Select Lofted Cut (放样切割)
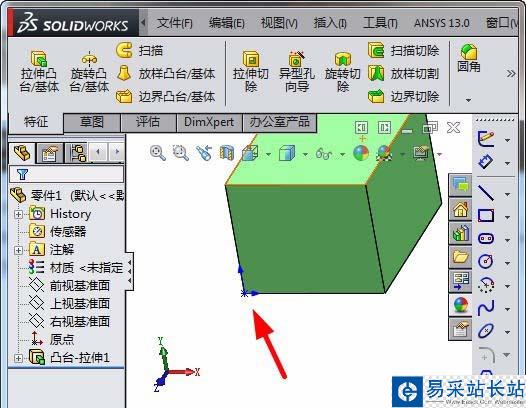The image size is (526, 408). [x=404, y=73]
